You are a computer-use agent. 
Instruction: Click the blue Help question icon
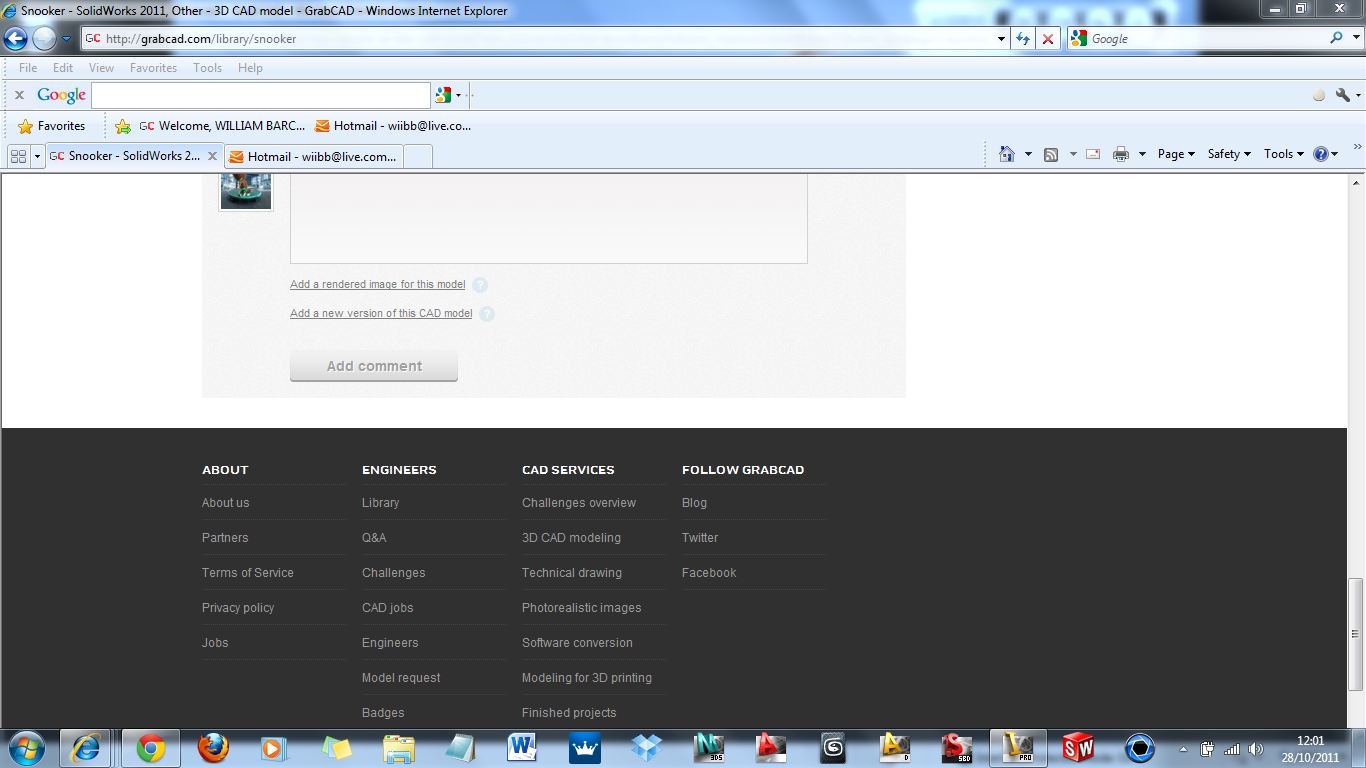[x=1320, y=154]
